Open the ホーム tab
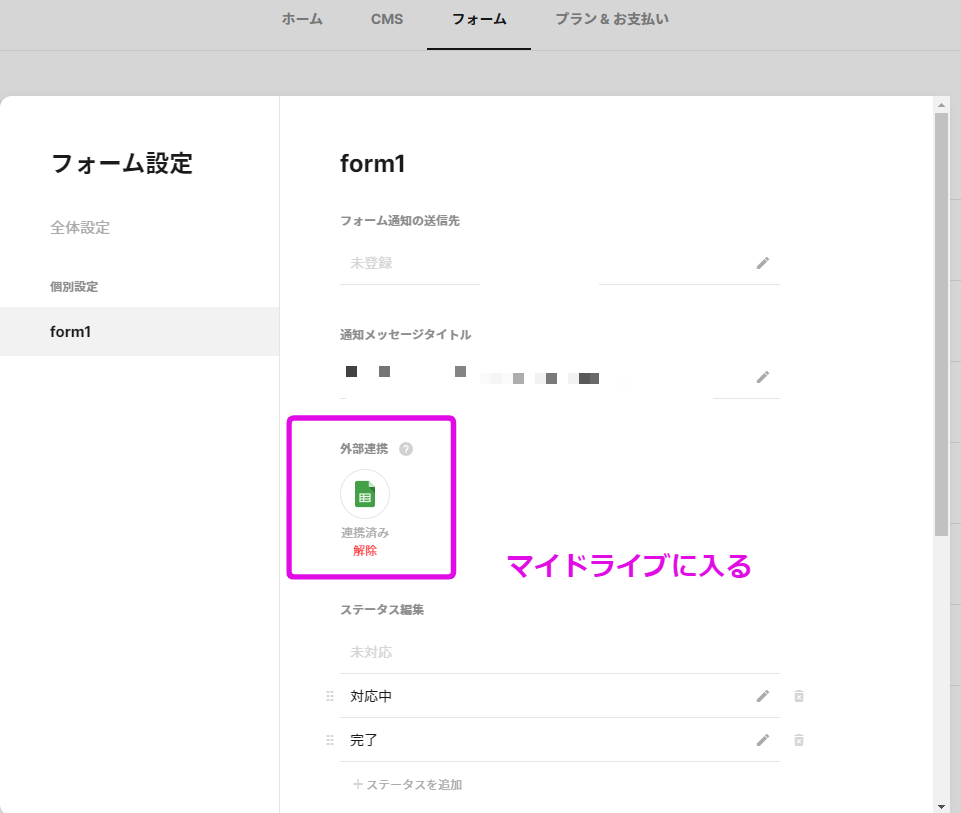961x813 pixels. pyautogui.click(x=302, y=20)
